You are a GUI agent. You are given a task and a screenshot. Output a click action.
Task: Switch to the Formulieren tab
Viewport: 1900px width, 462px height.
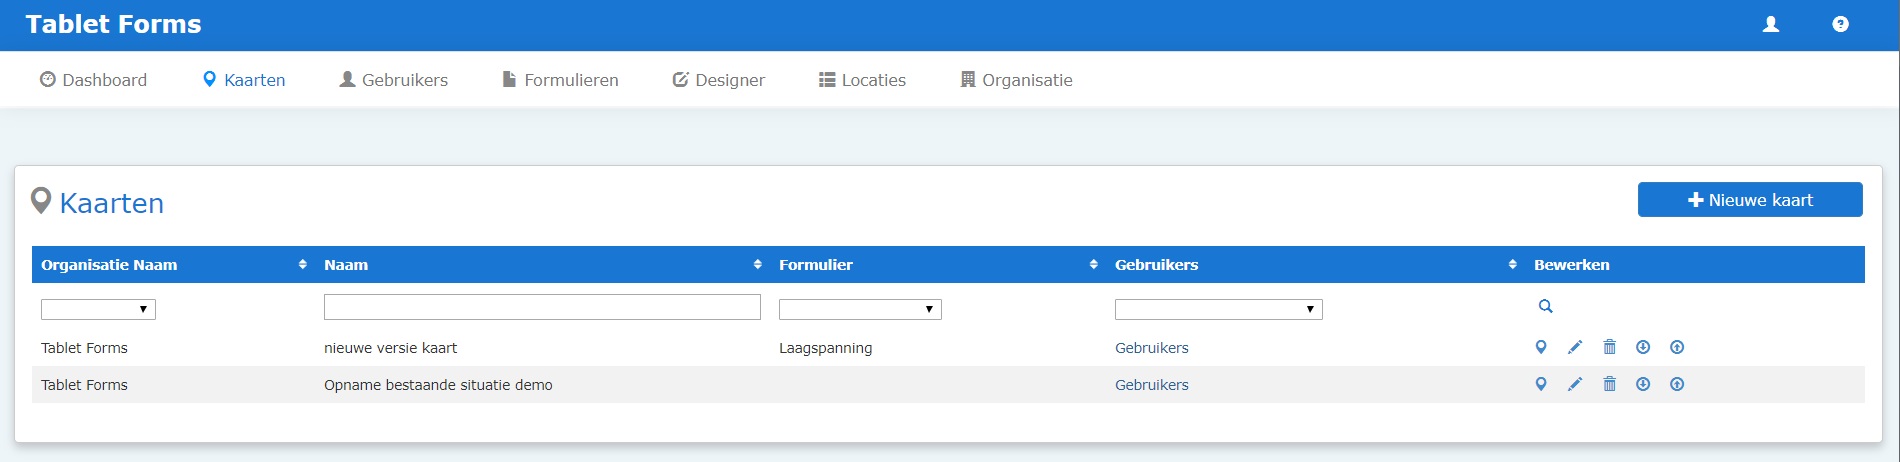[560, 80]
